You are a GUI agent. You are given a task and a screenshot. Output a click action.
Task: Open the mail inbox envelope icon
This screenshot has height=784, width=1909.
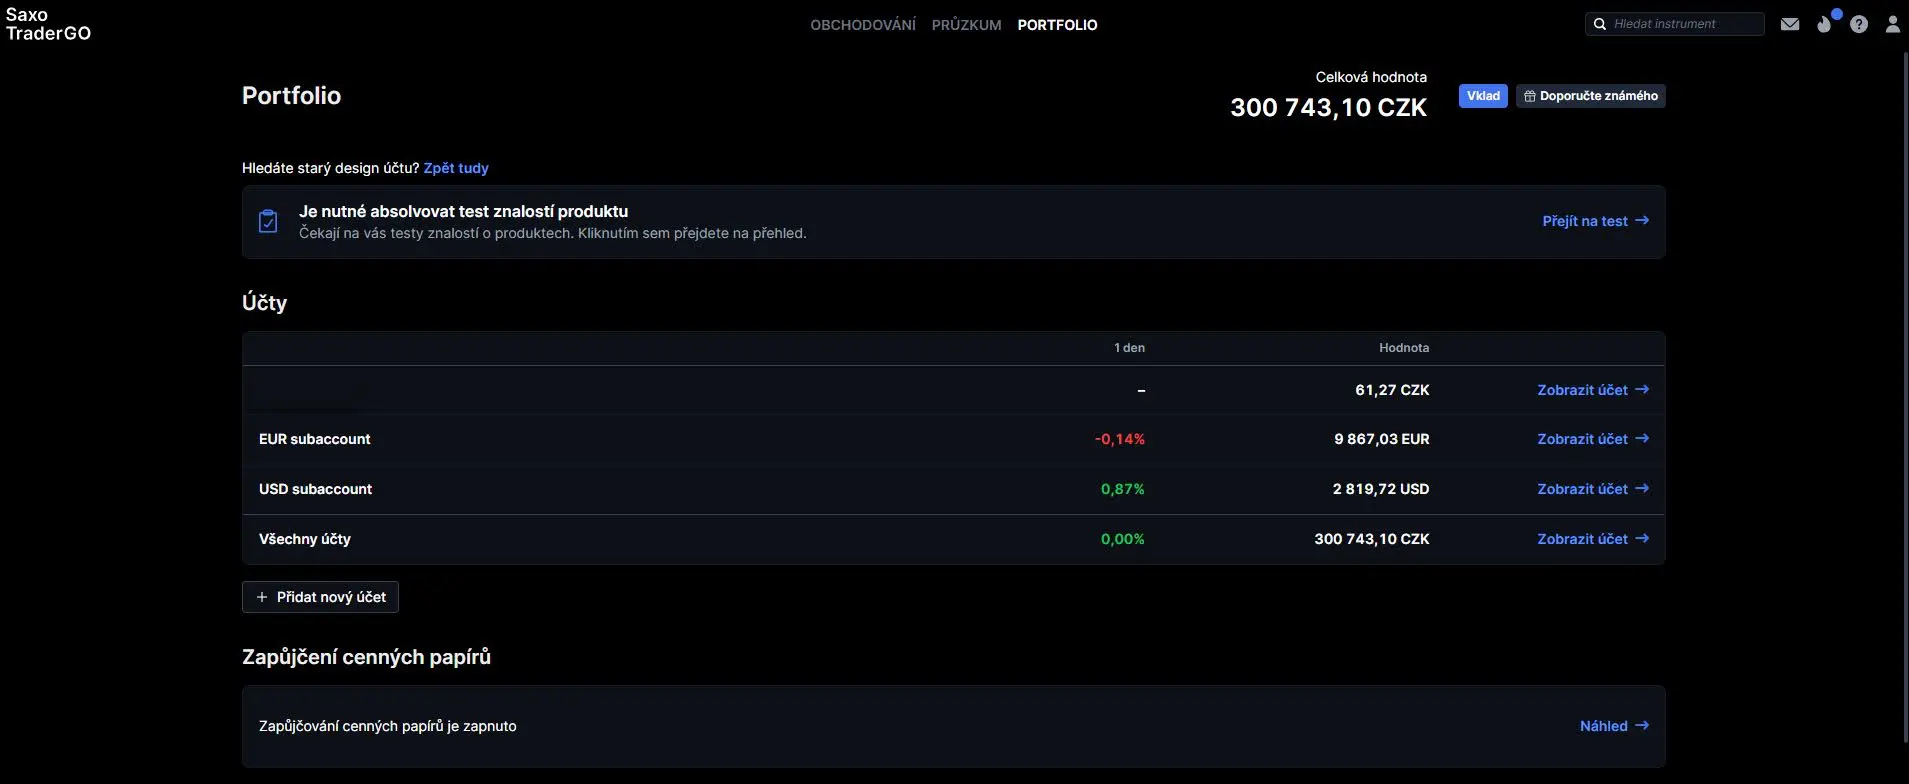click(1790, 24)
